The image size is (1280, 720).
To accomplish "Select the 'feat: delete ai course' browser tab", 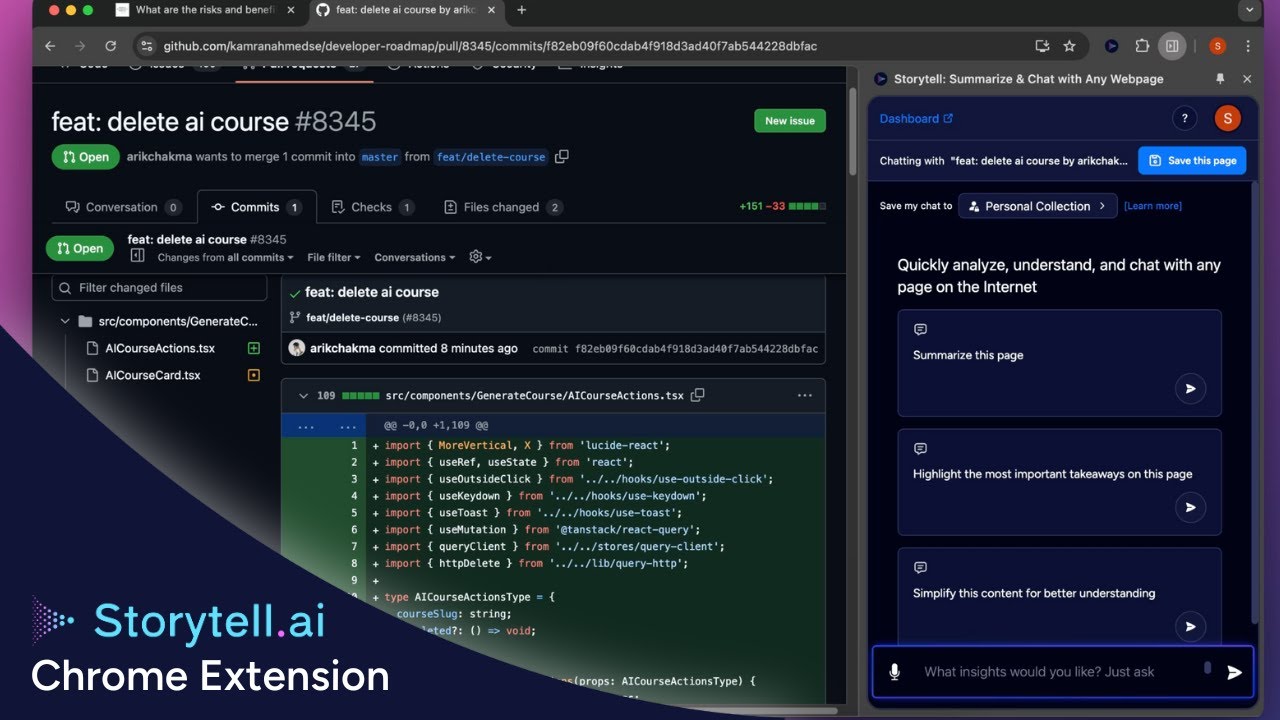I will click(405, 10).
